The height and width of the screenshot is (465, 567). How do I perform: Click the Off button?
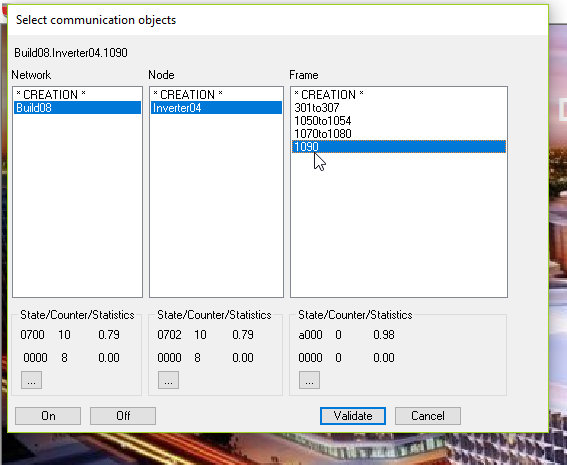point(123,416)
